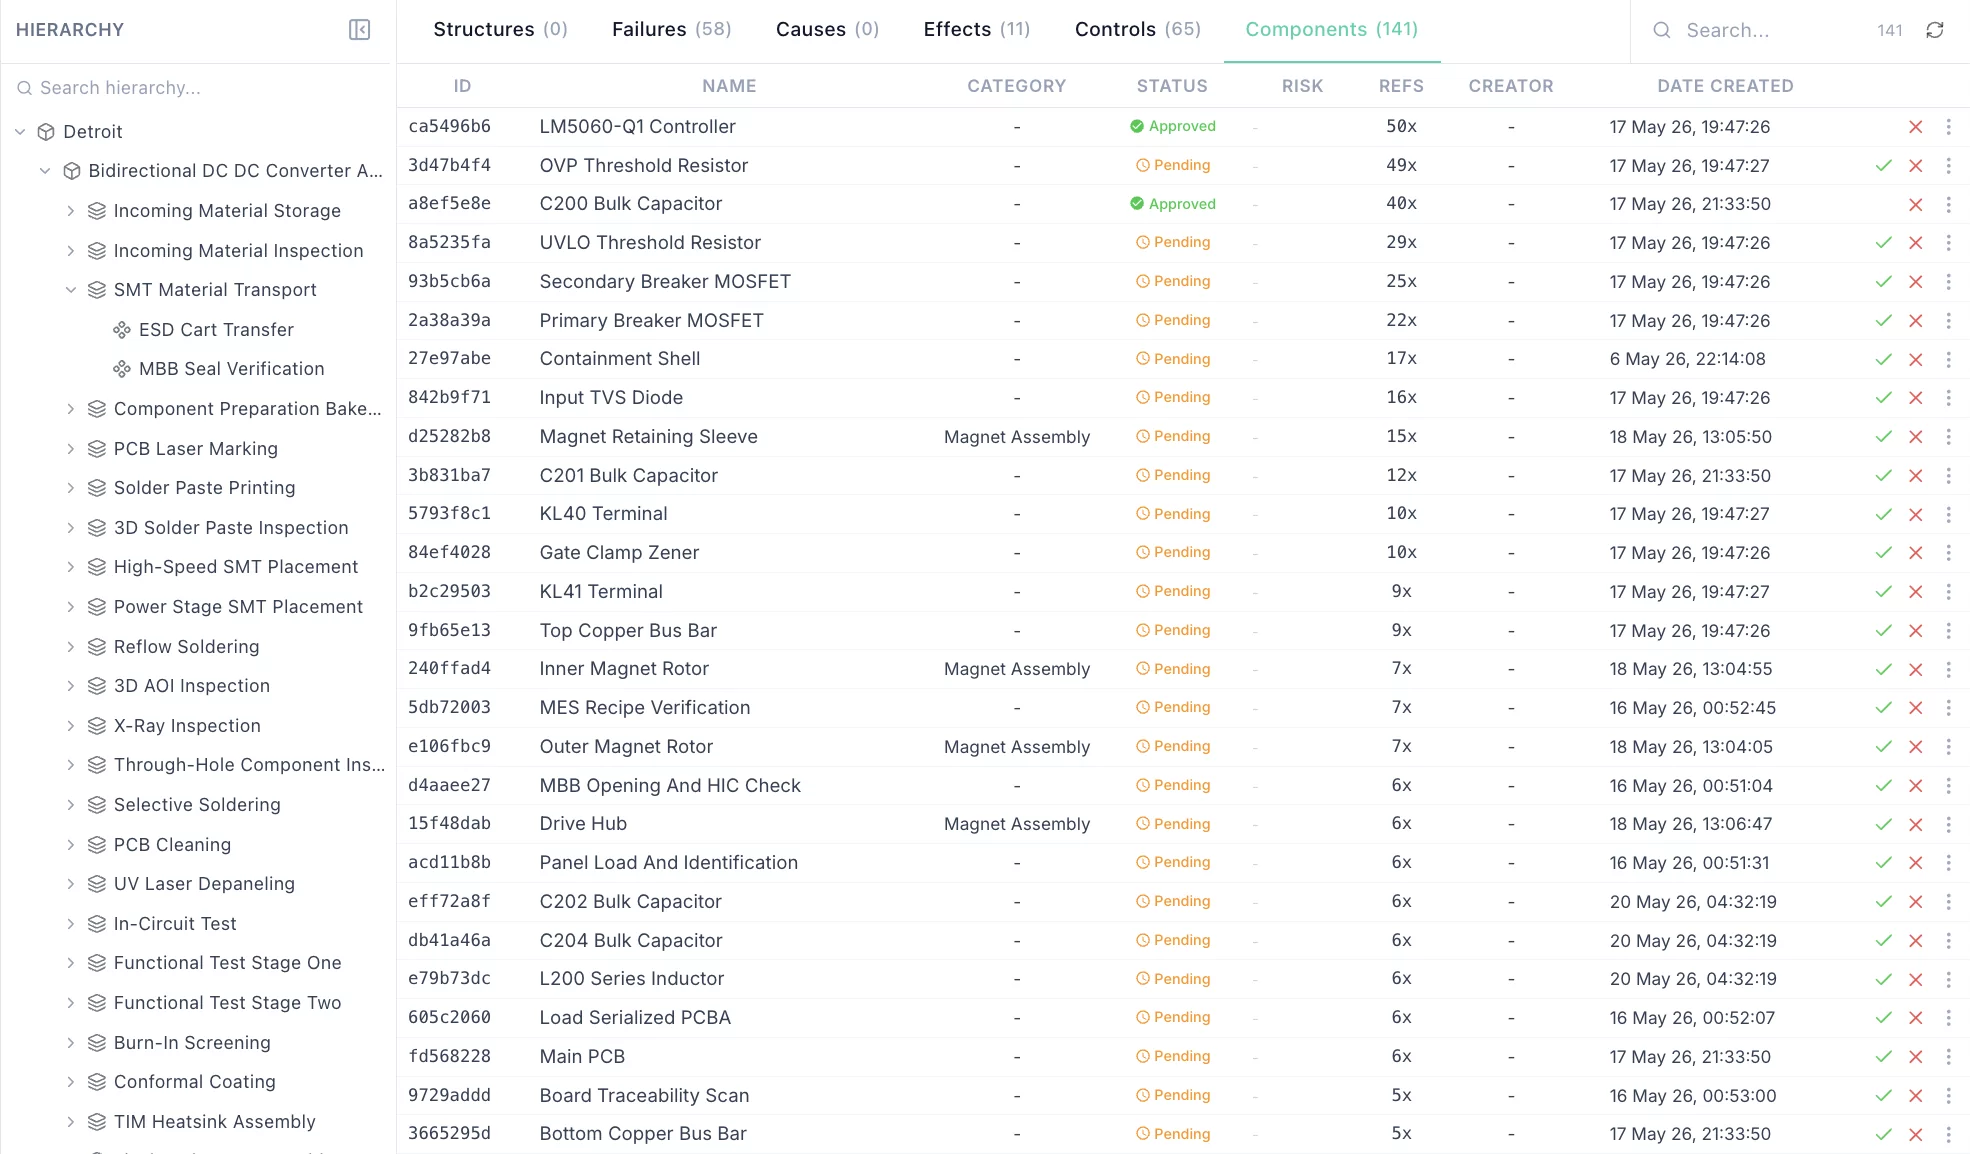Expand the Incoming Material Storage node

point(70,211)
